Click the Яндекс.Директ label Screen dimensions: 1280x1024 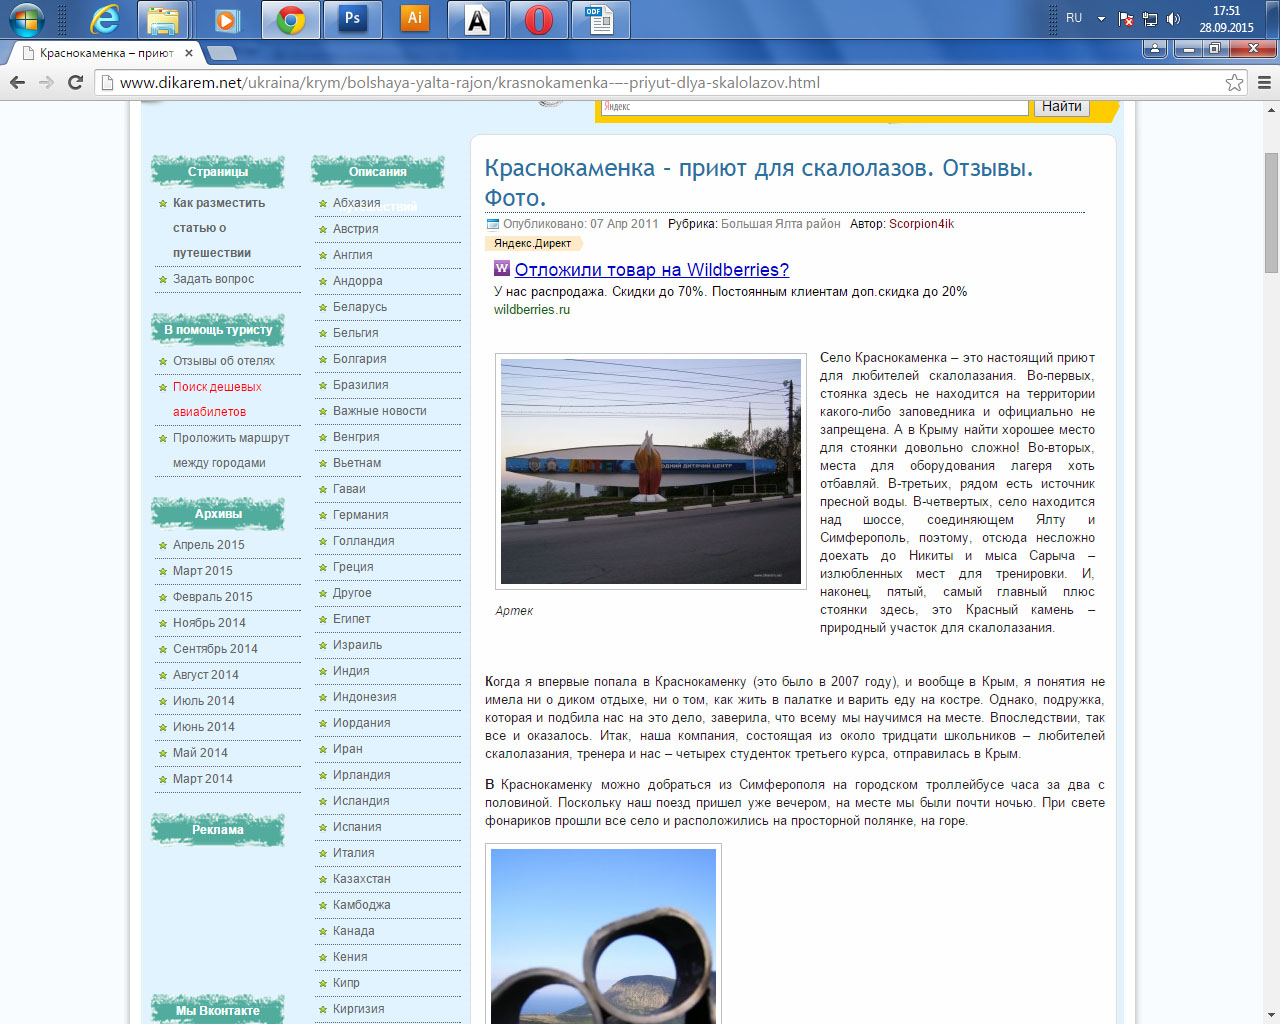(532, 243)
